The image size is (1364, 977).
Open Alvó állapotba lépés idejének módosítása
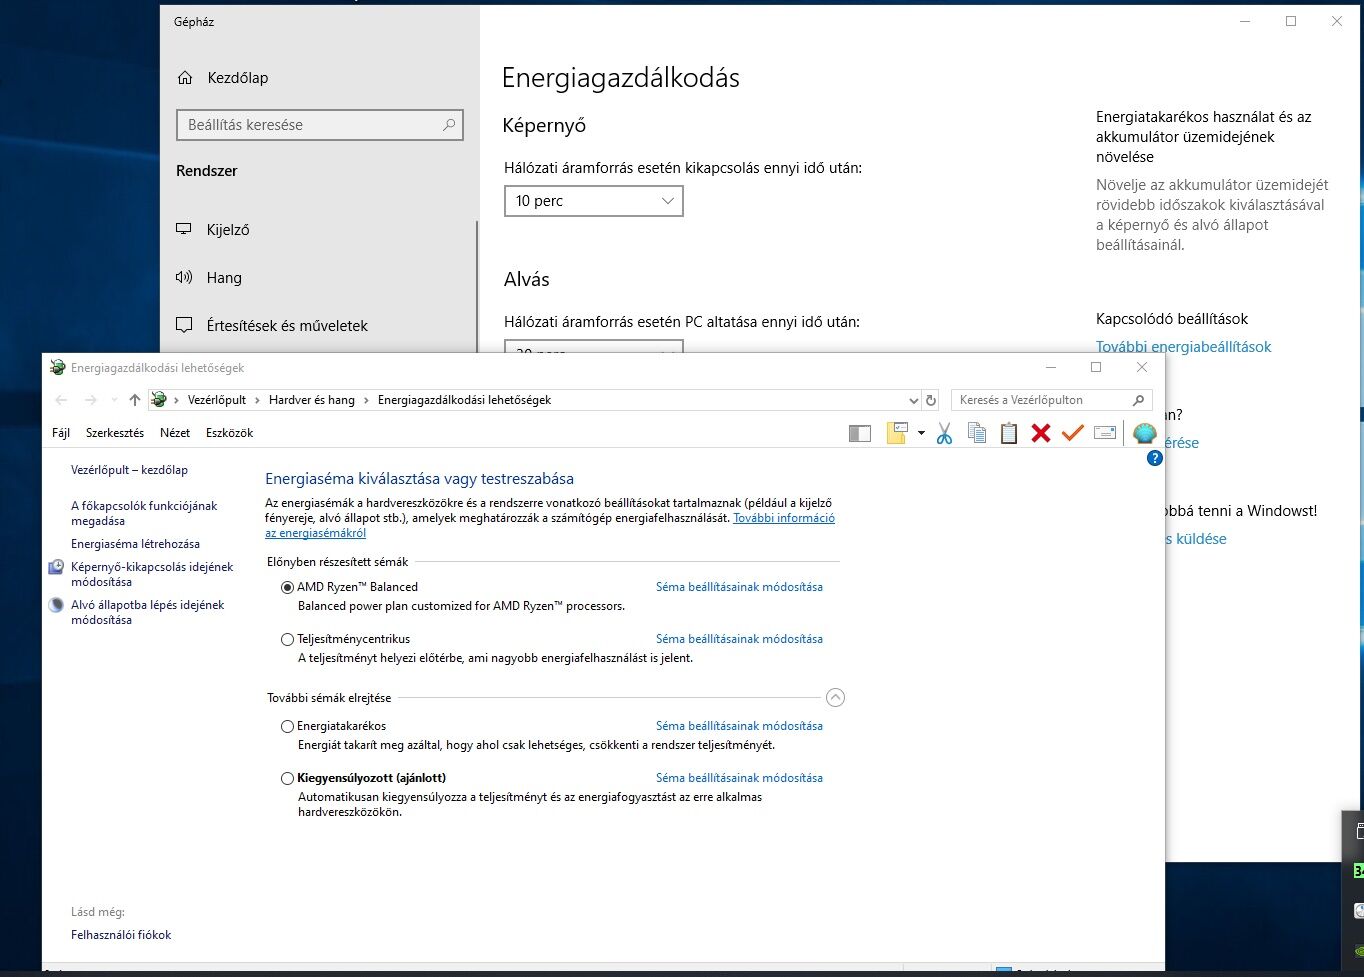click(x=147, y=612)
